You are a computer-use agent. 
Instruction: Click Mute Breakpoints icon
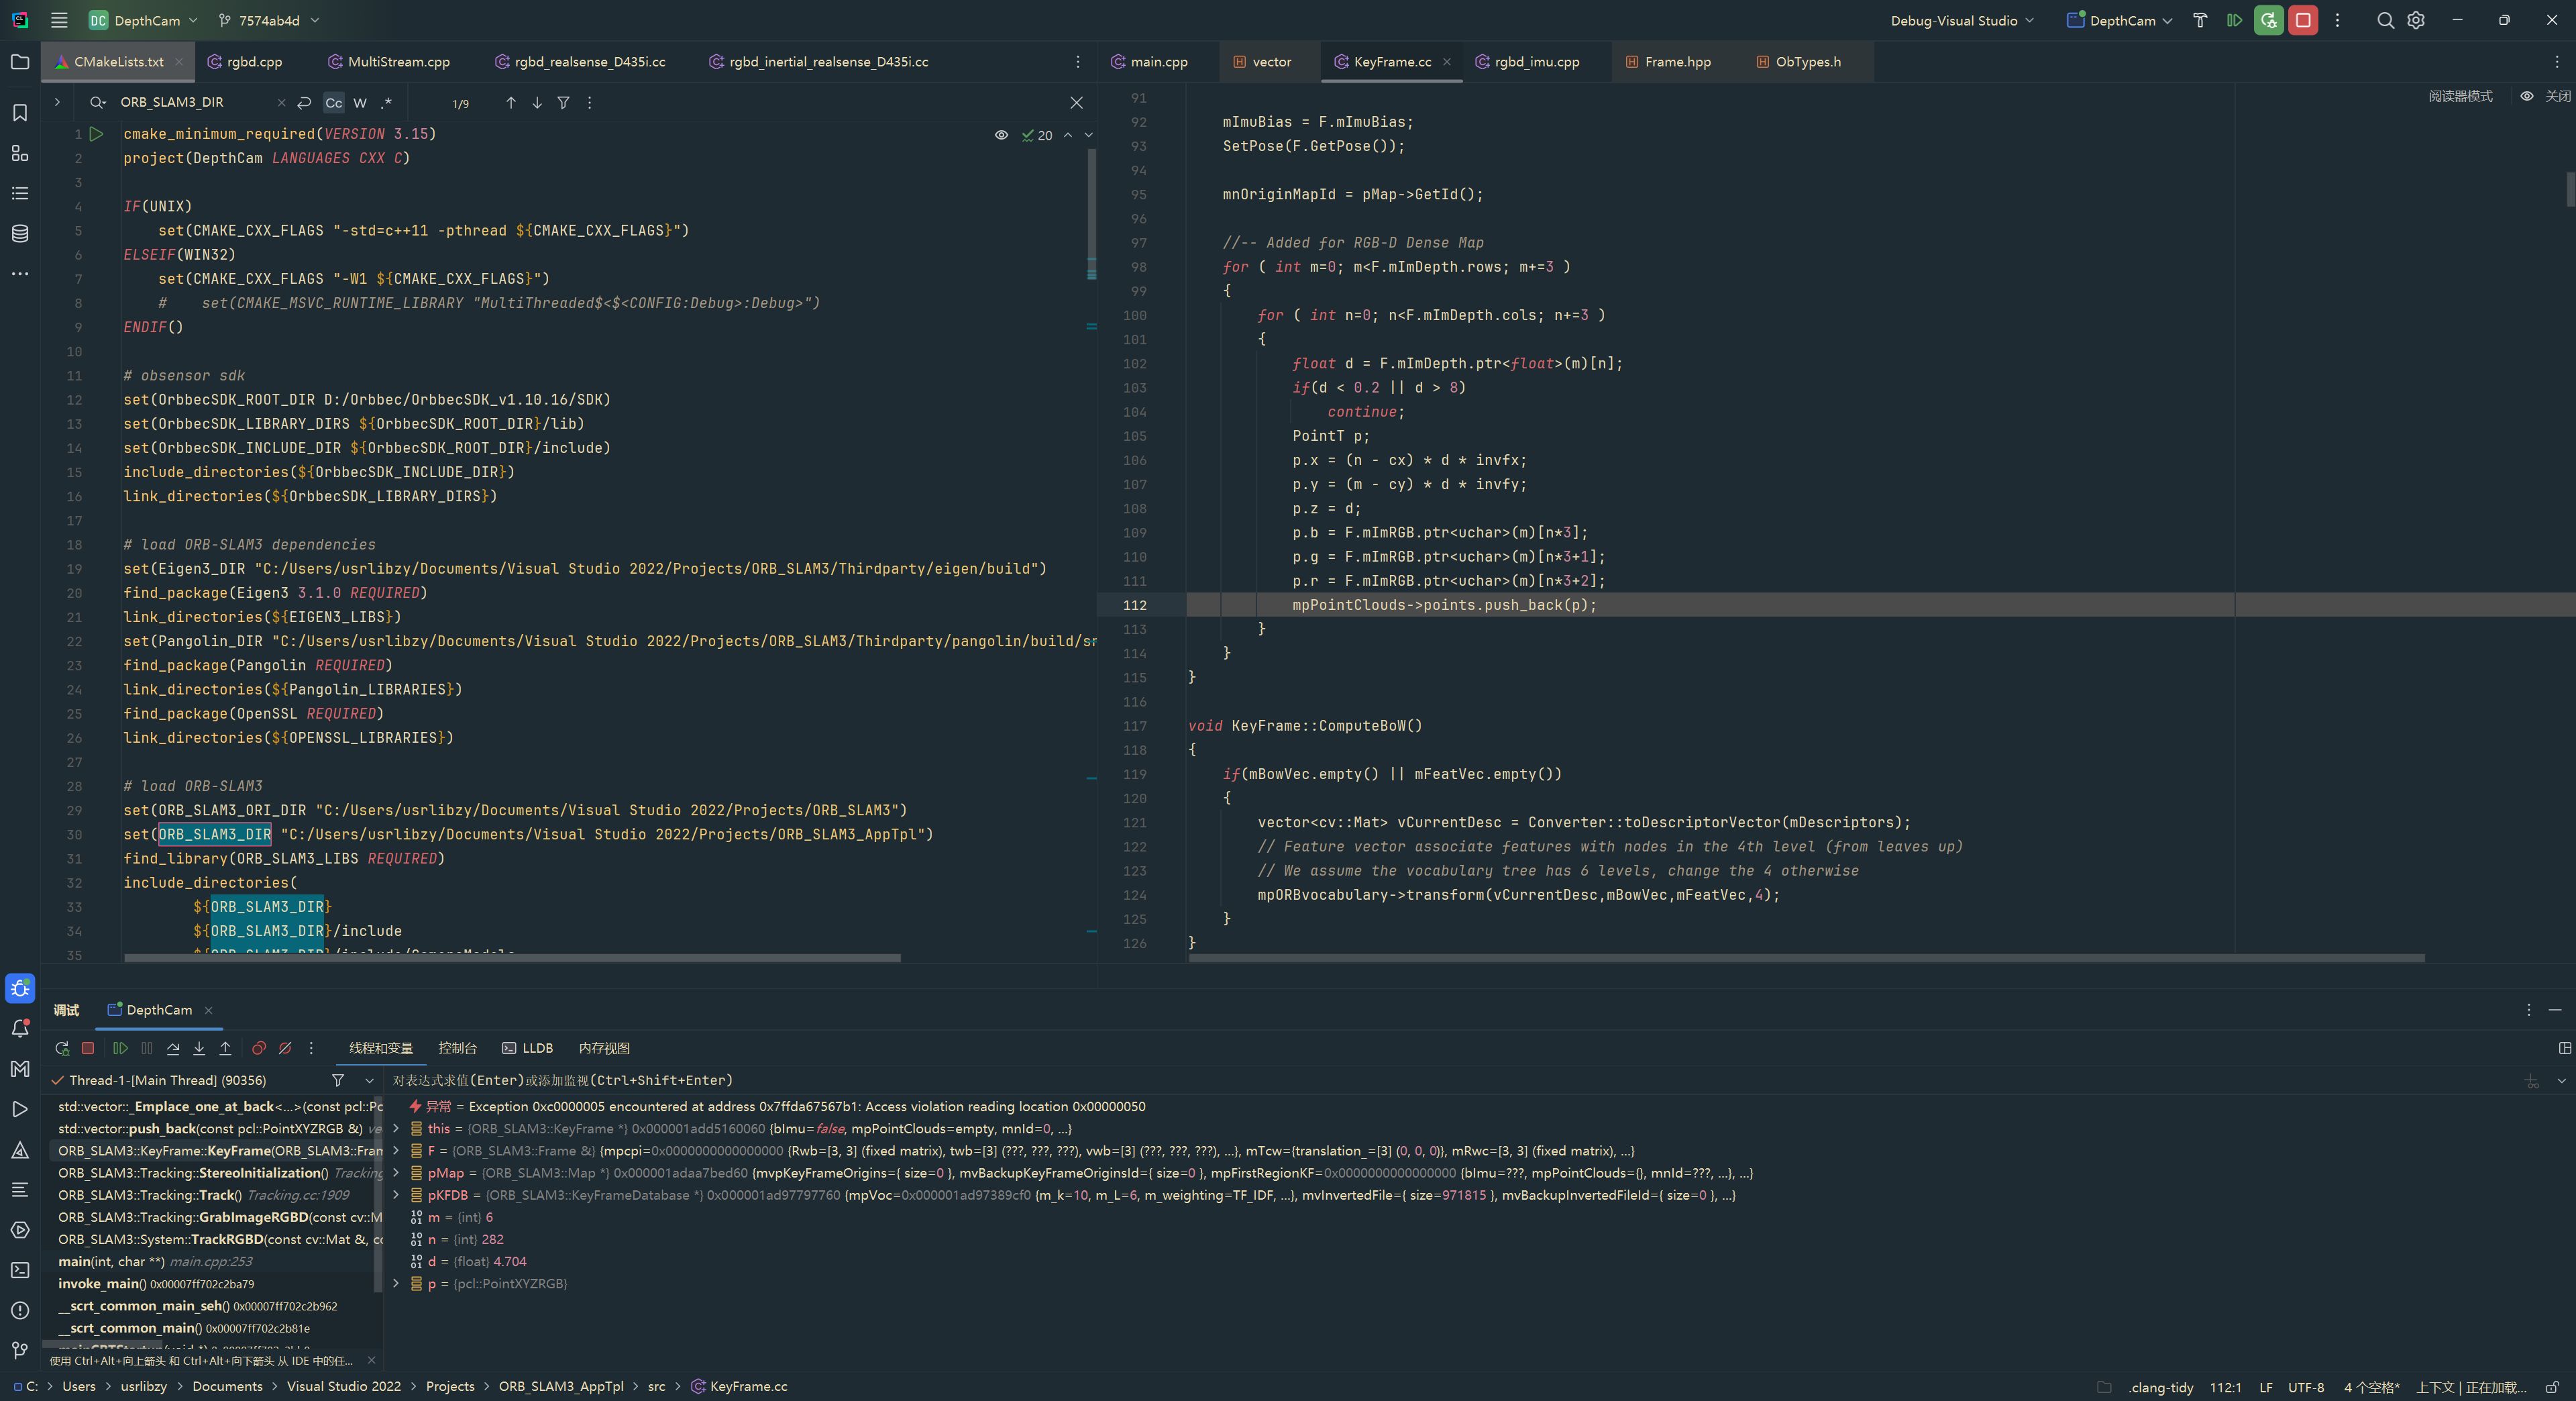click(285, 1048)
